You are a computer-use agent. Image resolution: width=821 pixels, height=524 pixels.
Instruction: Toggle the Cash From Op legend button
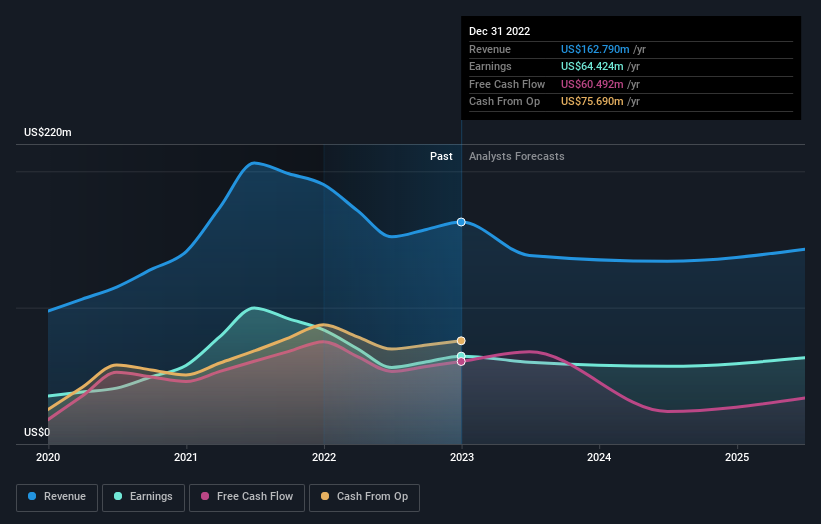point(364,497)
